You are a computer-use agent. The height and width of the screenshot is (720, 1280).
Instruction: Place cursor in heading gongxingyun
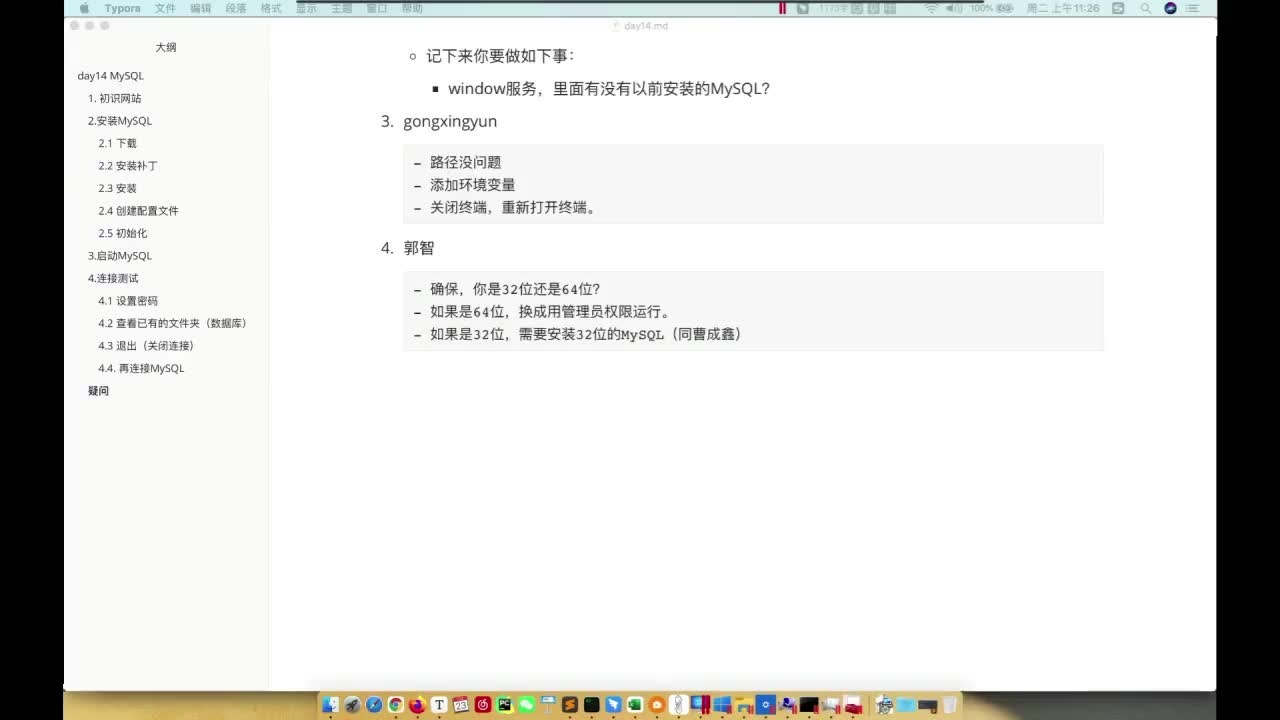pyautogui.click(x=450, y=121)
